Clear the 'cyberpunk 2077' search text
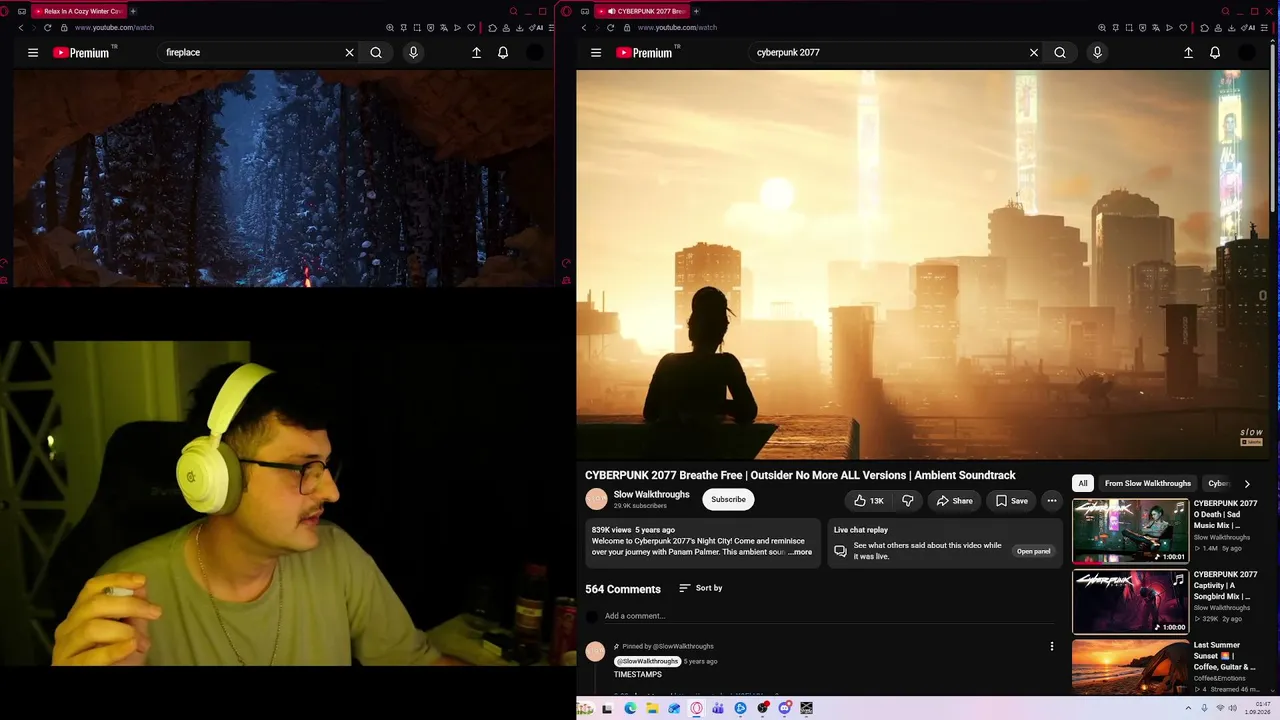The width and height of the screenshot is (1280, 720). tap(1034, 53)
